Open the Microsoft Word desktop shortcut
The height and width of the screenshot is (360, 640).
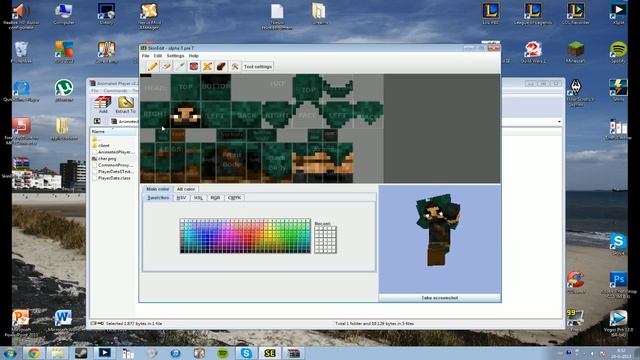point(63,321)
